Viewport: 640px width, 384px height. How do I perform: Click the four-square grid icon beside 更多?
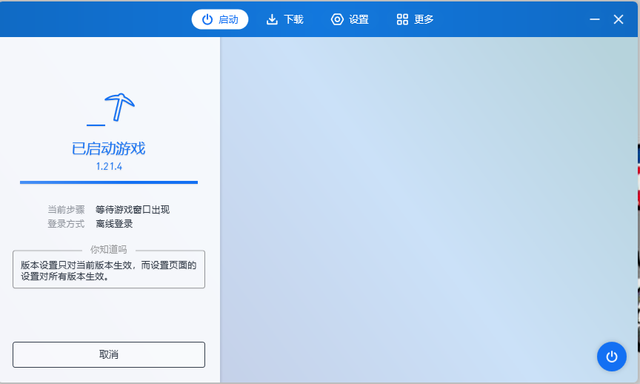[402, 19]
